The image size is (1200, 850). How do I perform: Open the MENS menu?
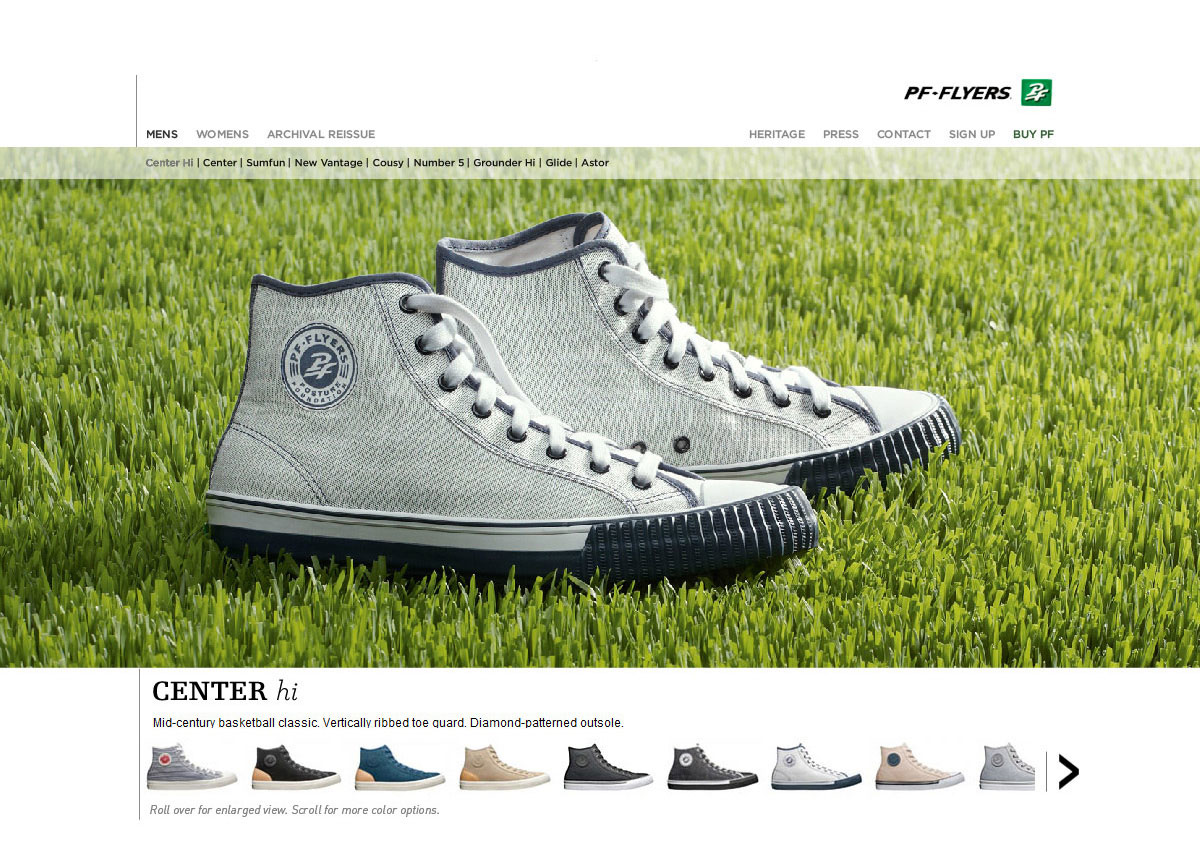click(x=162, y=134)
